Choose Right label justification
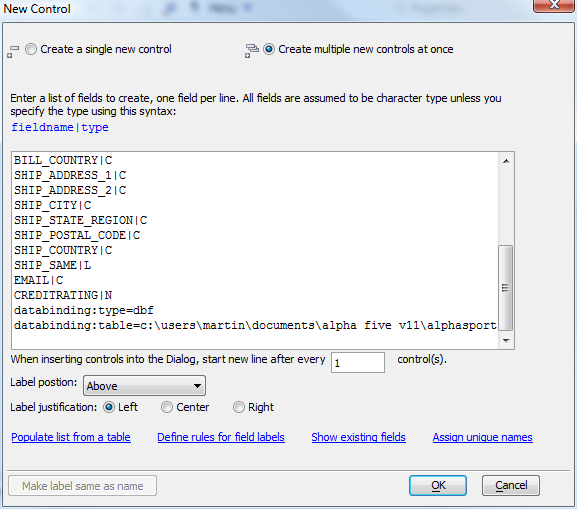Screen dimensions: 577x509 (x=238, y=407)
